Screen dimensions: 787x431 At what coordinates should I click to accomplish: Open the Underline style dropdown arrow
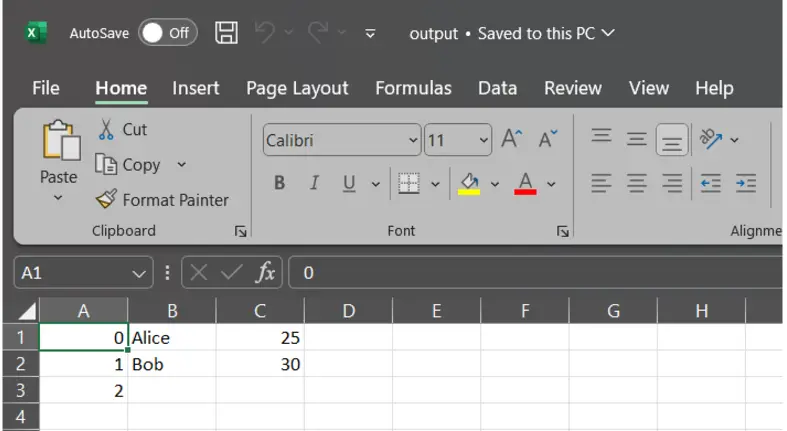pyautogui.click(x=375, y=184)
